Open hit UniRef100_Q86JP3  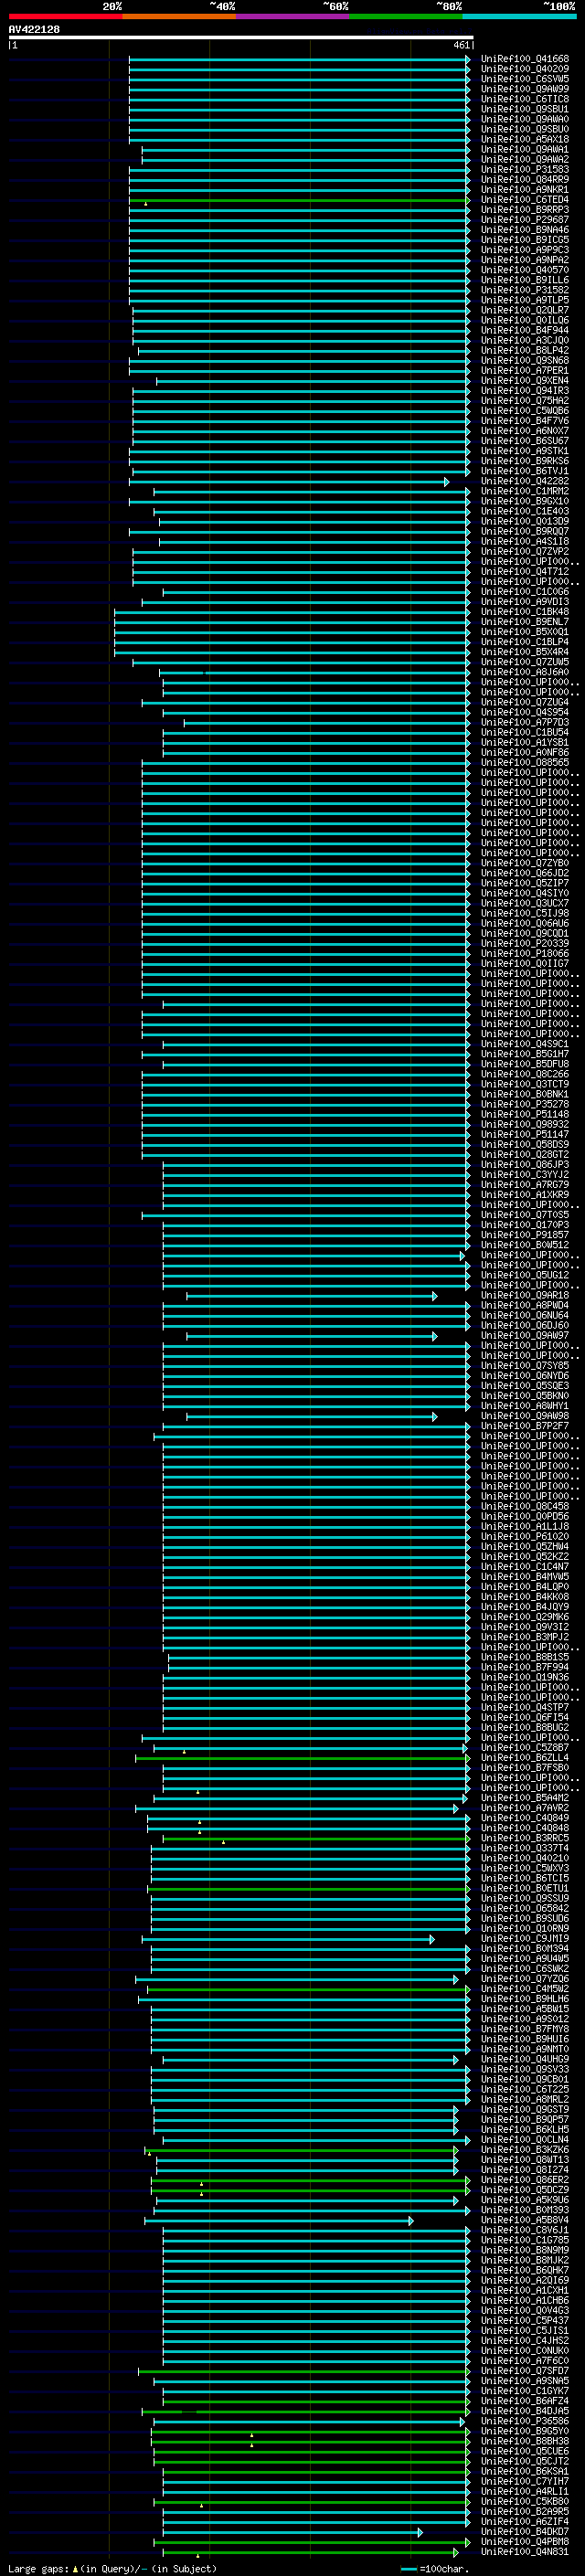(x=525, y=1164)
